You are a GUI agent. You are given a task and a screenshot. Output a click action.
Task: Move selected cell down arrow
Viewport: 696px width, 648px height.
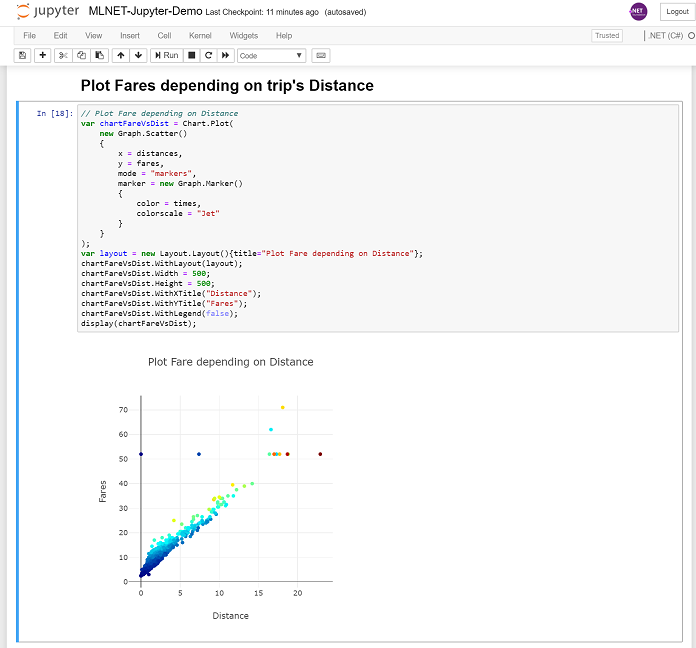tap(138, 55)
